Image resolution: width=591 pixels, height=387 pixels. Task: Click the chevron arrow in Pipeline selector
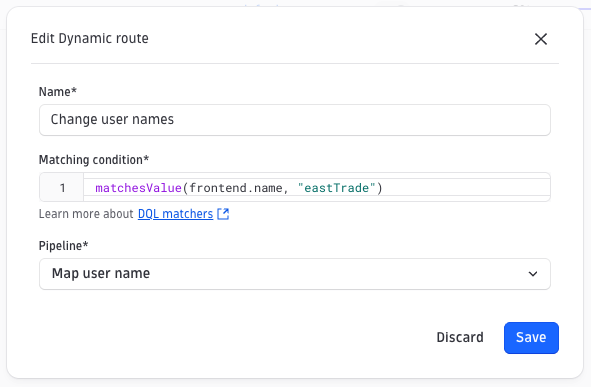533,274
